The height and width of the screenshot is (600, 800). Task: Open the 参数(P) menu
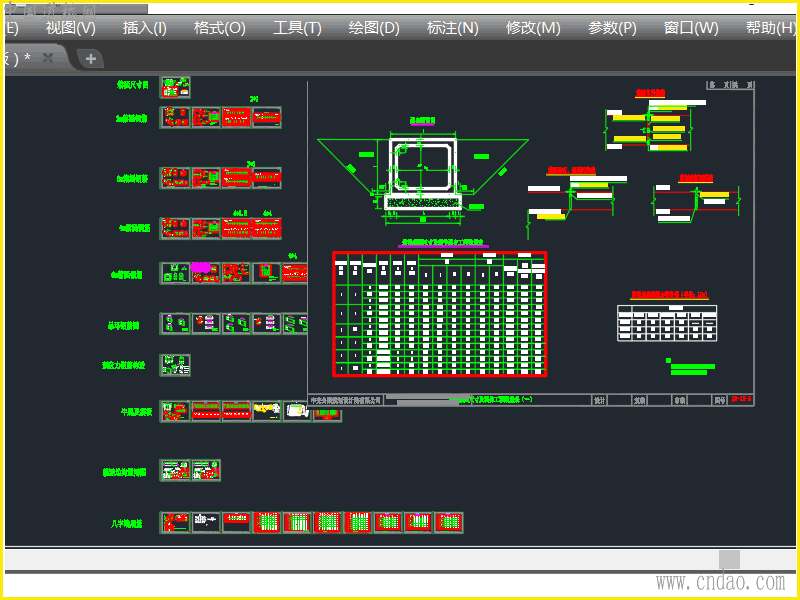tap(612, 27)
